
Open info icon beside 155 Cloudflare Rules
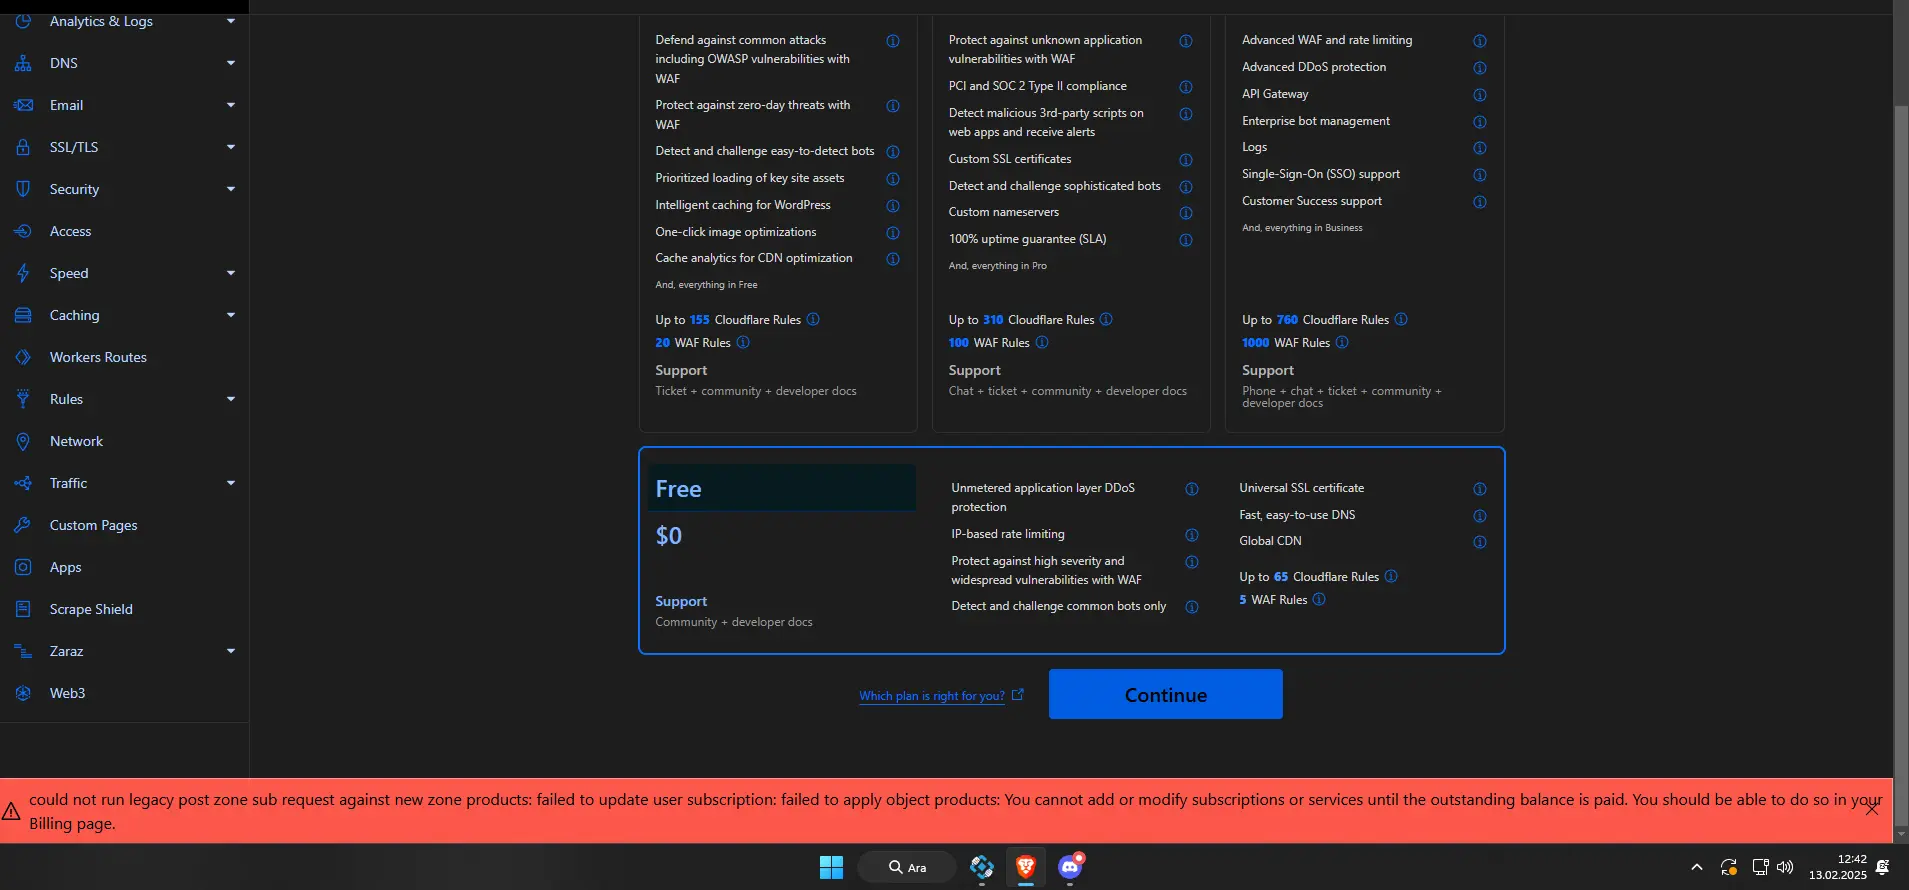coord(813,319)
